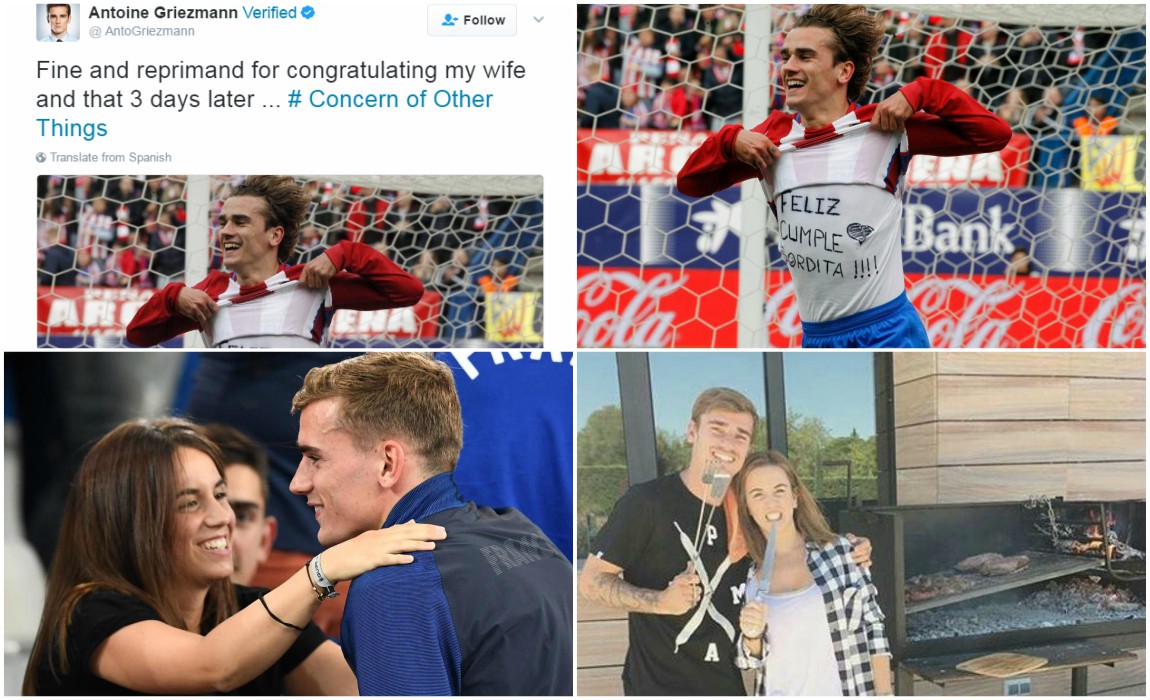Click the blue verified badge icon
Viewport: 1150px width, 700px height.
(x=308, y=12)
